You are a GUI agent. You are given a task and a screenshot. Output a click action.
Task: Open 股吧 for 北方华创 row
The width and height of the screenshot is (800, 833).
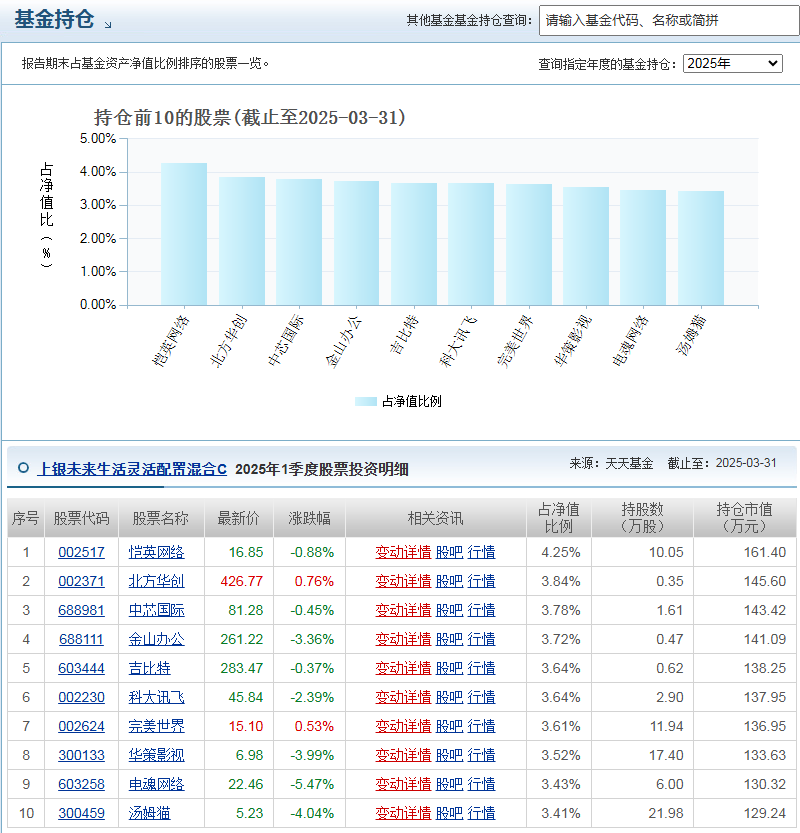pos(449,581)
